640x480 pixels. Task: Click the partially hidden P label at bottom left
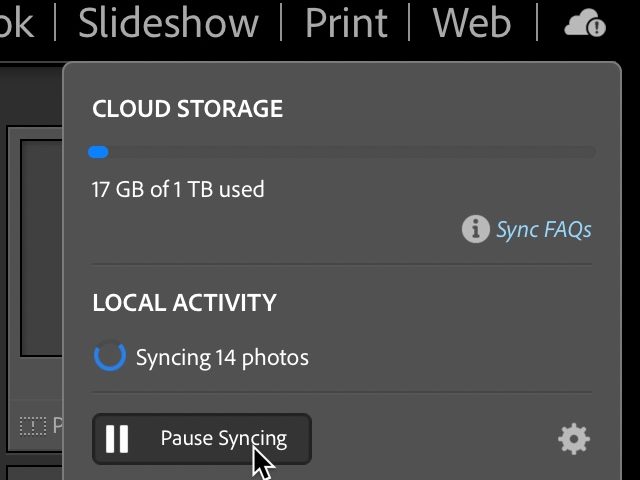[57, 427]
